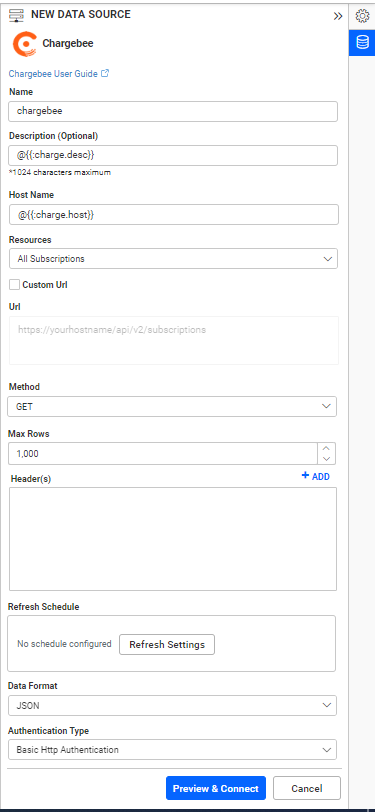
Task: Open the Data Format dropdown
Action: [x=172, y=705]
